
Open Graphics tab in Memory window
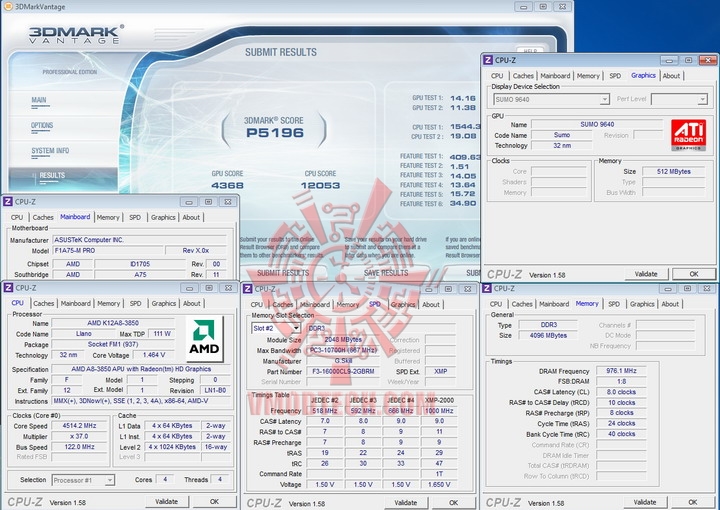642,304
